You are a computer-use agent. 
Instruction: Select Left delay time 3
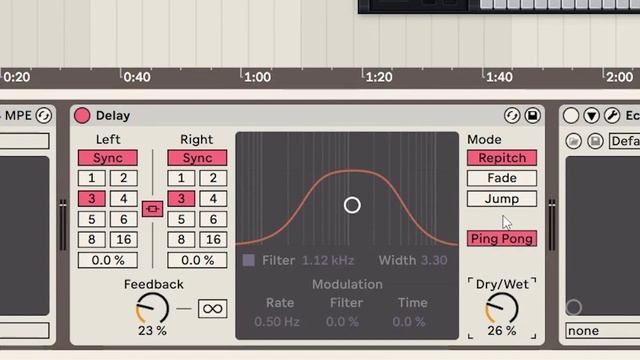point(92,199)
